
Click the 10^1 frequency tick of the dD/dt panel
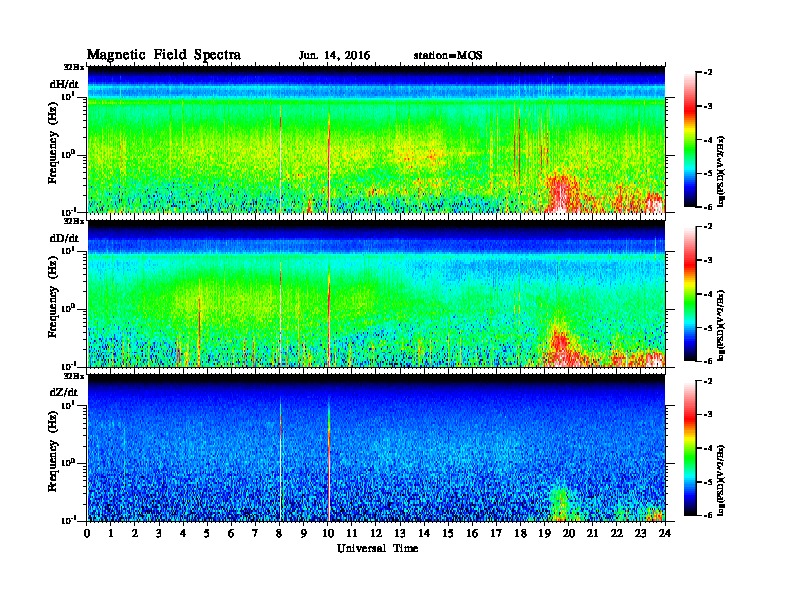point(68,250)
